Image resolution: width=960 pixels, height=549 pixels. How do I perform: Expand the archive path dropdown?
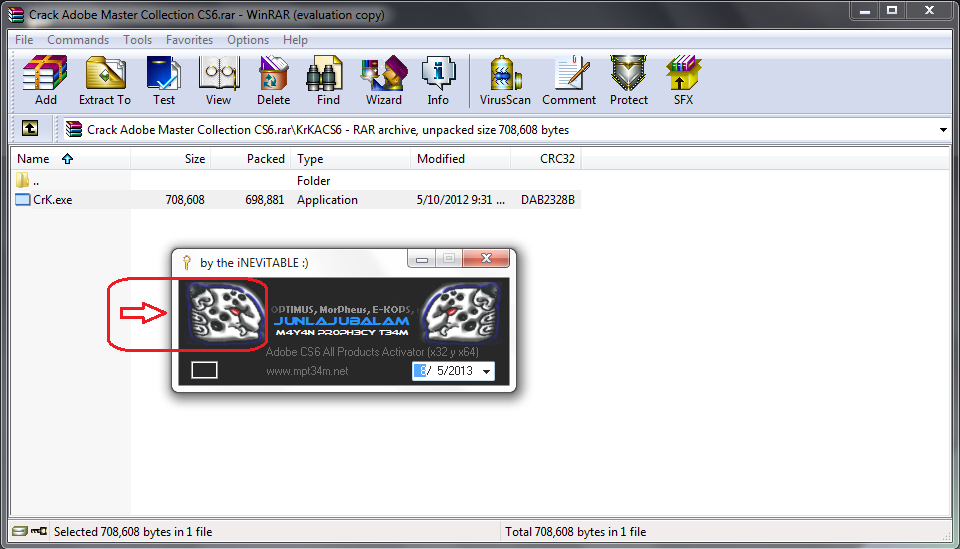[943, 130]
